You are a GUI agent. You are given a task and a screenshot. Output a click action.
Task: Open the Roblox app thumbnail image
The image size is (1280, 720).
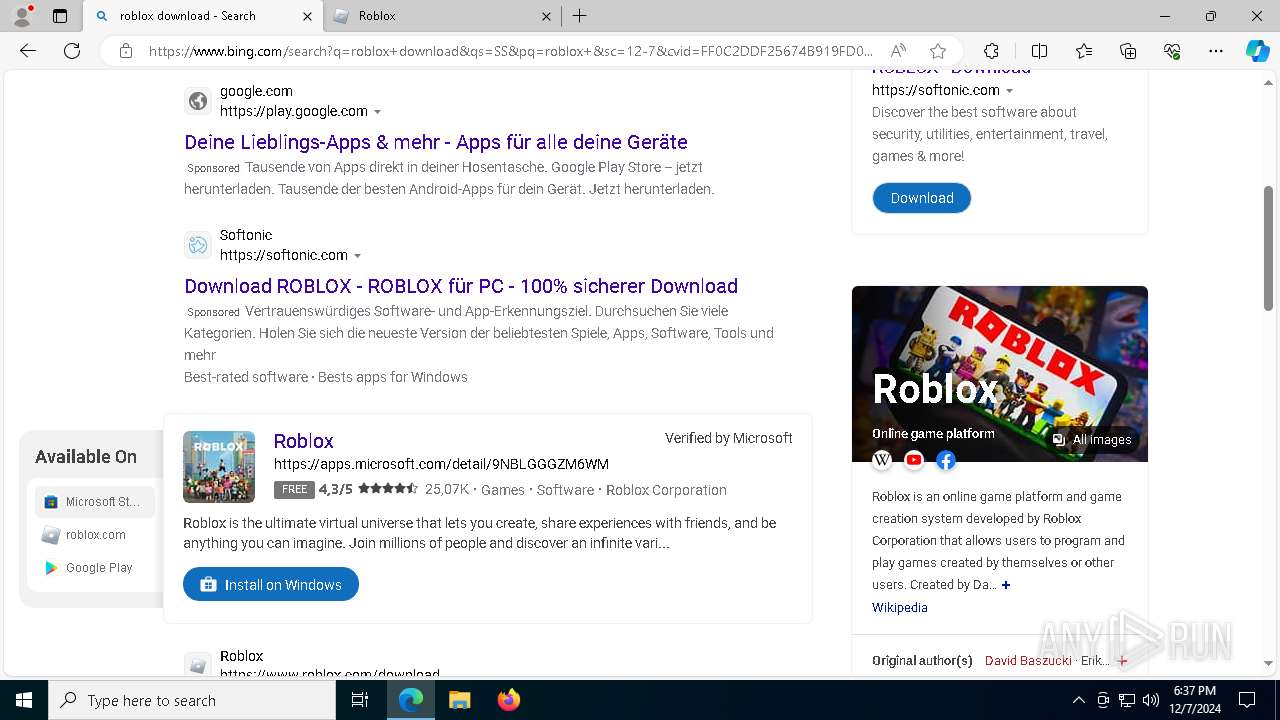click(219, 467)
